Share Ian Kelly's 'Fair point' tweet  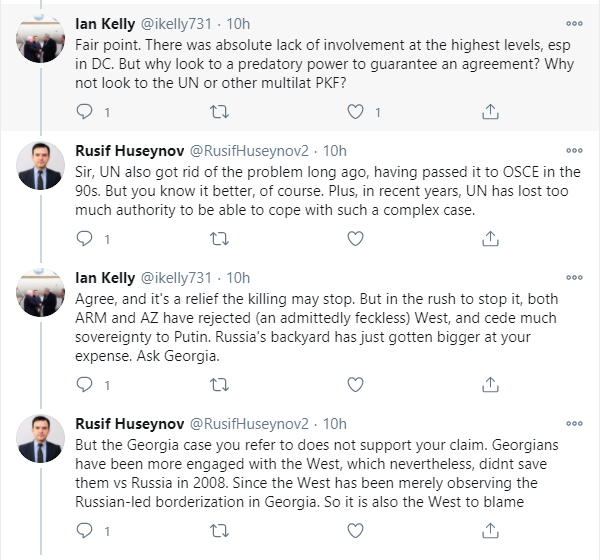point(490,112)
